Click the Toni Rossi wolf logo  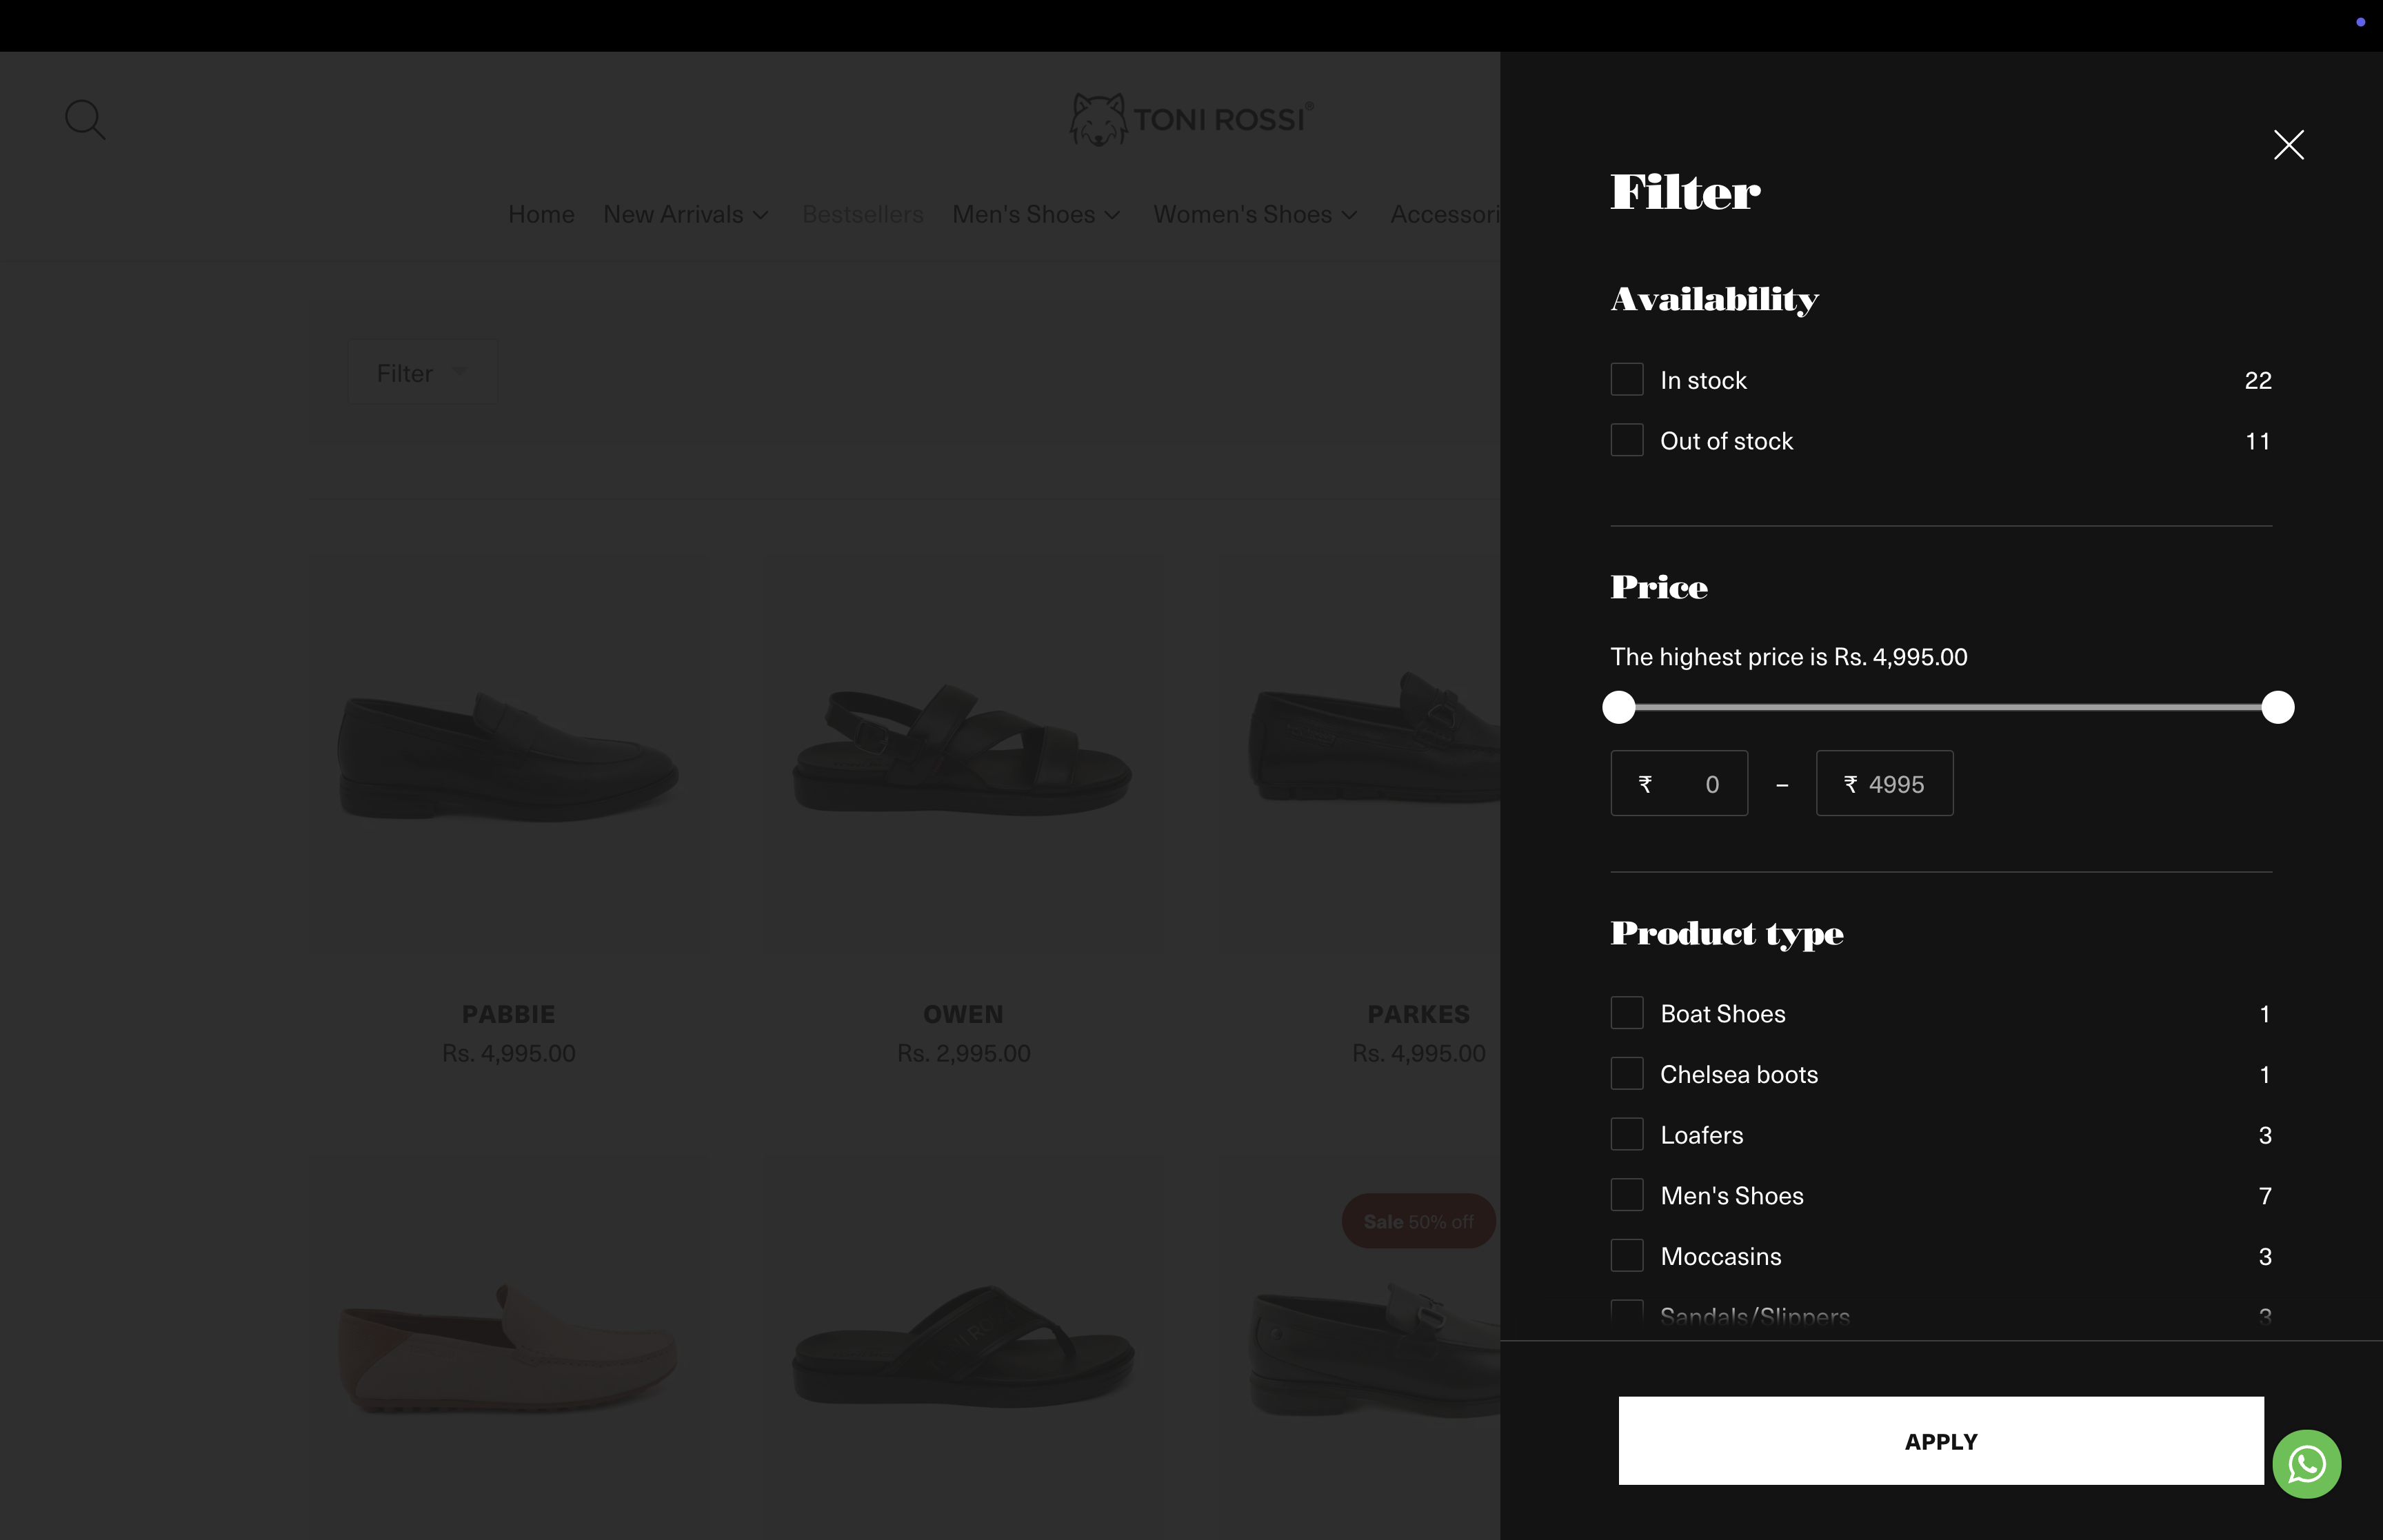1191,120
